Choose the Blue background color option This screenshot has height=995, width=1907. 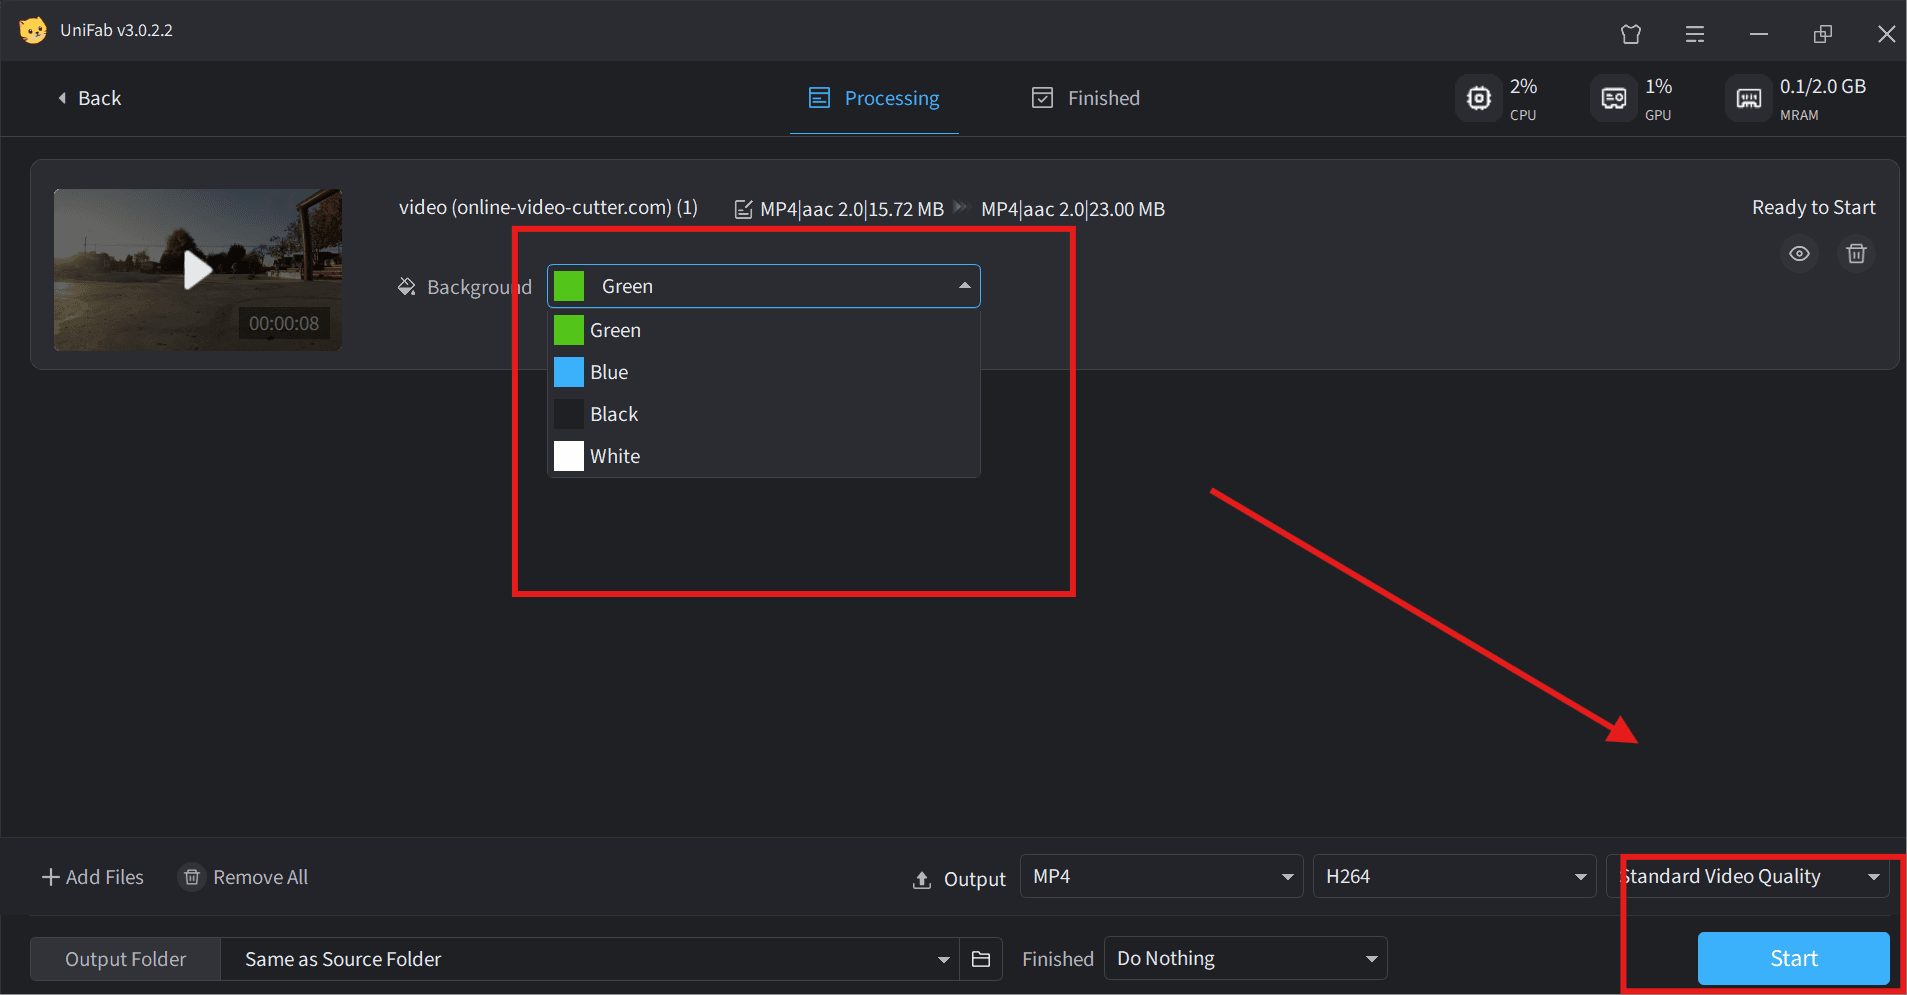pos(609,372)
